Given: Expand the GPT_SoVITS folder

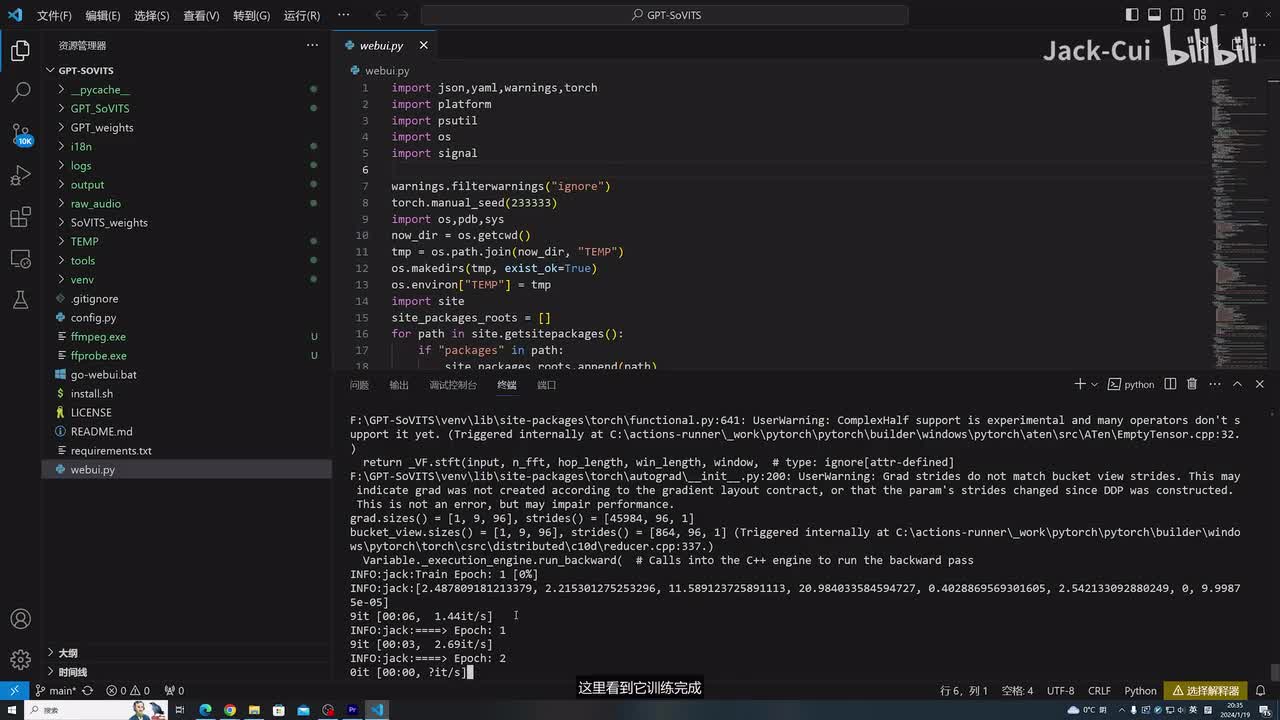Looking at the screenshot, I should click(99, 108).
